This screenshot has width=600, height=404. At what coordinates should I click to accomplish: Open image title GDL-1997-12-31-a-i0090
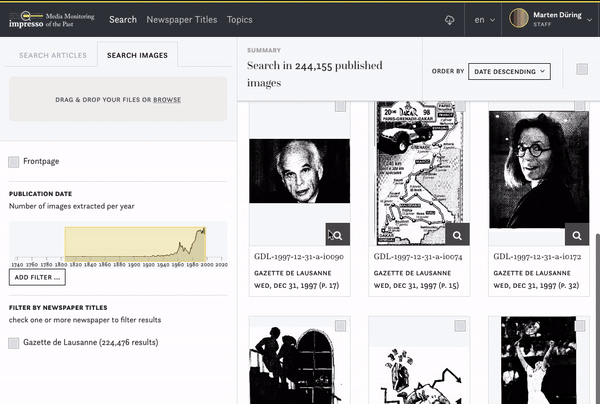click(x=299, y=257)
